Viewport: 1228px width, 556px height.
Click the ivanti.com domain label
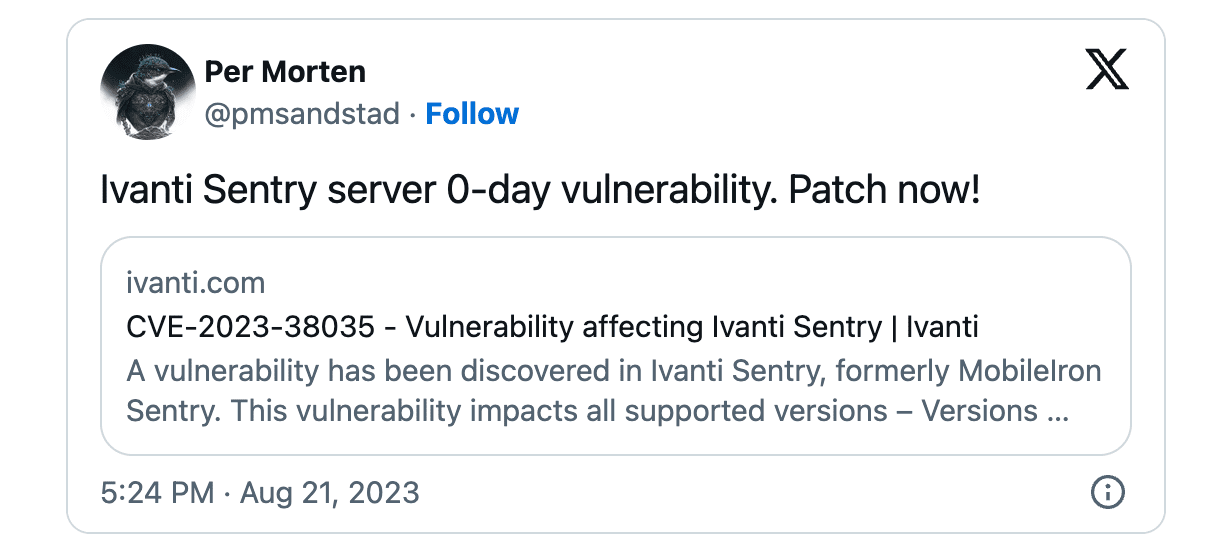(196, 283)
